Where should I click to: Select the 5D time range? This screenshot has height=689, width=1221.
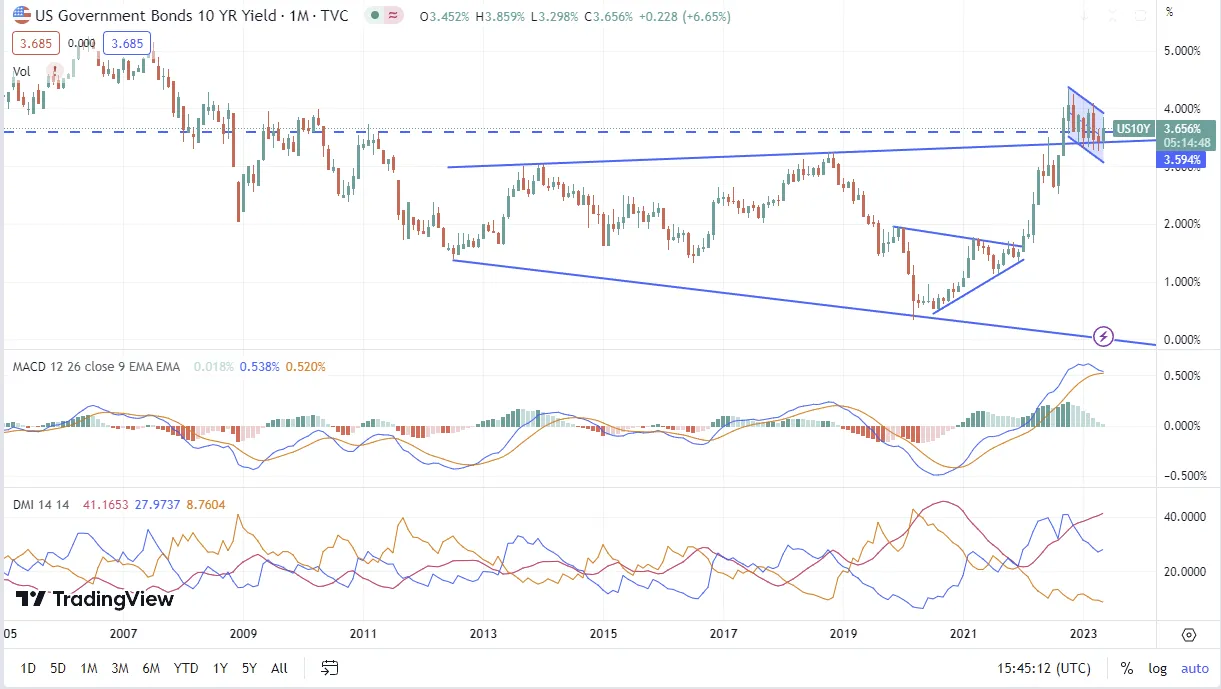[x=58, y=668]
